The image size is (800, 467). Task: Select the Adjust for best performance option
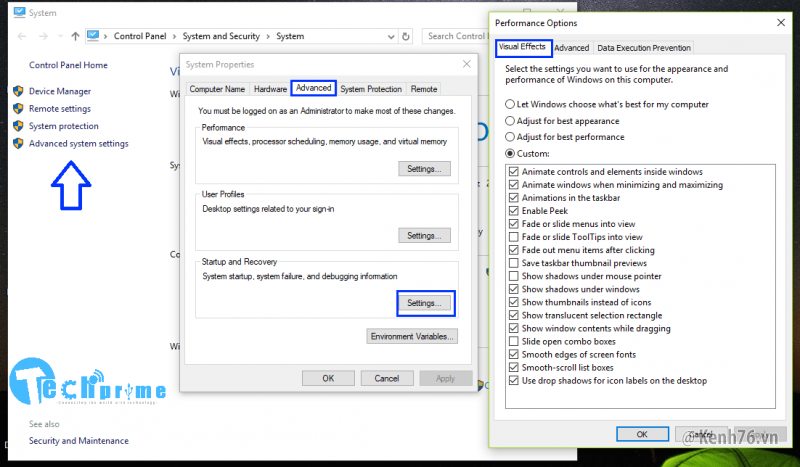[511, 137]
